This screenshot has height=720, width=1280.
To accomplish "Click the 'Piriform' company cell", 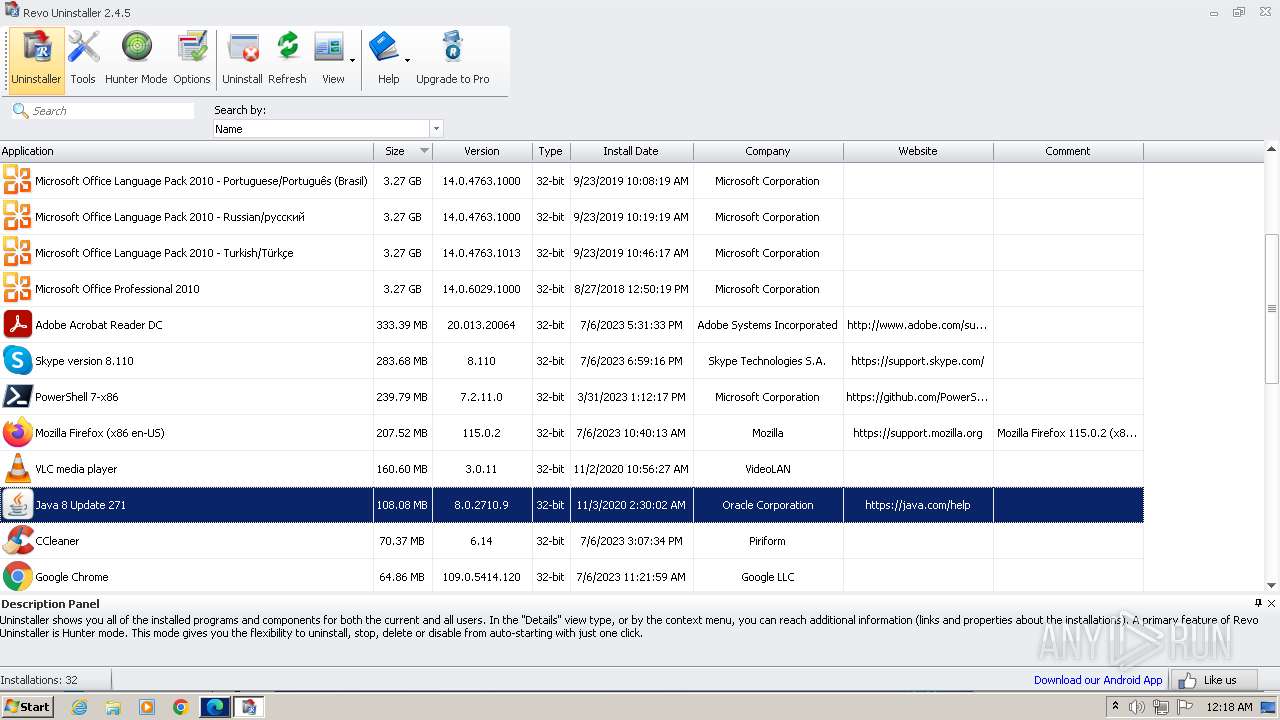I will (768, 541).
